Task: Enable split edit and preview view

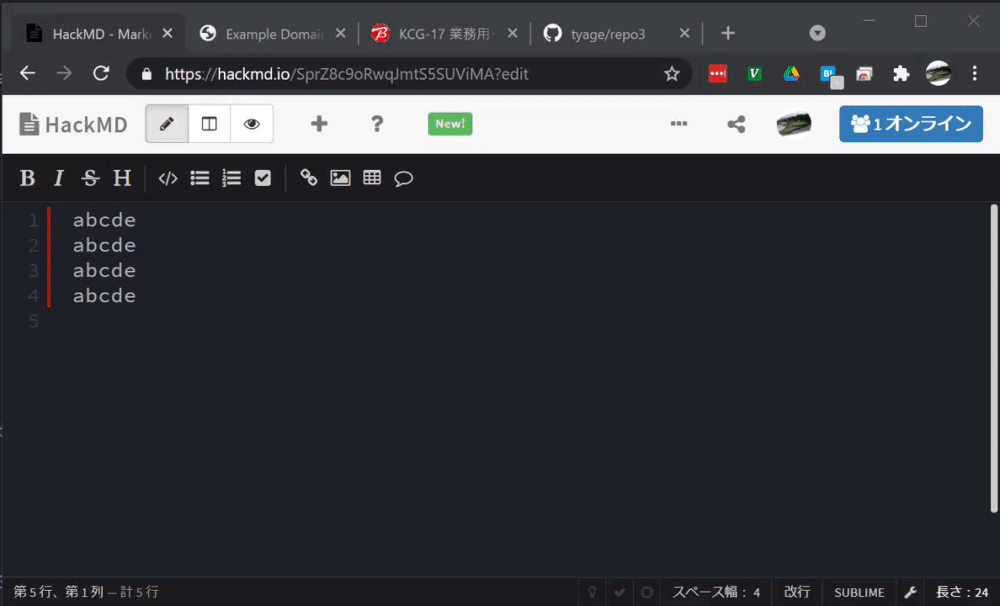Action: pos(210,124)
